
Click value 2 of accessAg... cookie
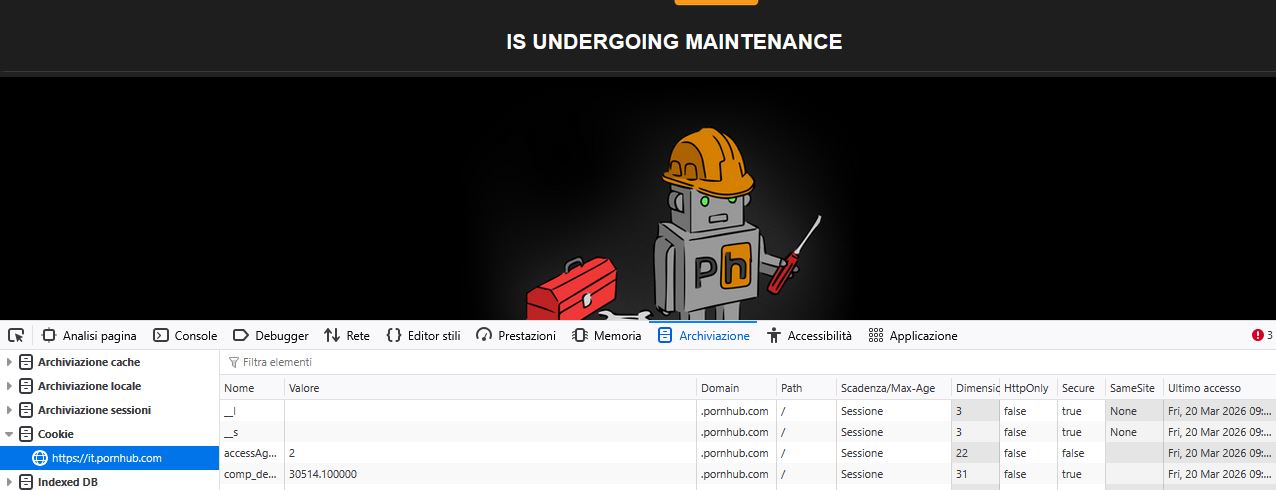click(292, 453)
